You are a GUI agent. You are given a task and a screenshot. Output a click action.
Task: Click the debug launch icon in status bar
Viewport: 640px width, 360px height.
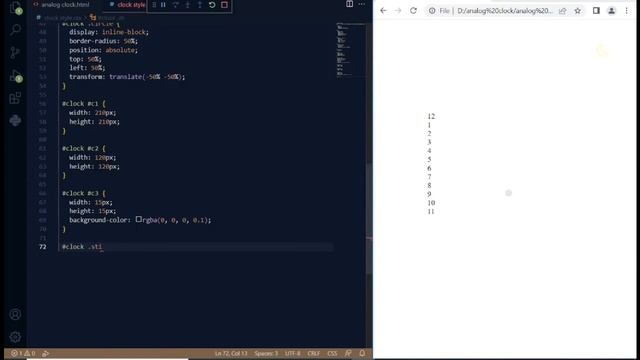(x=46, y=353)
